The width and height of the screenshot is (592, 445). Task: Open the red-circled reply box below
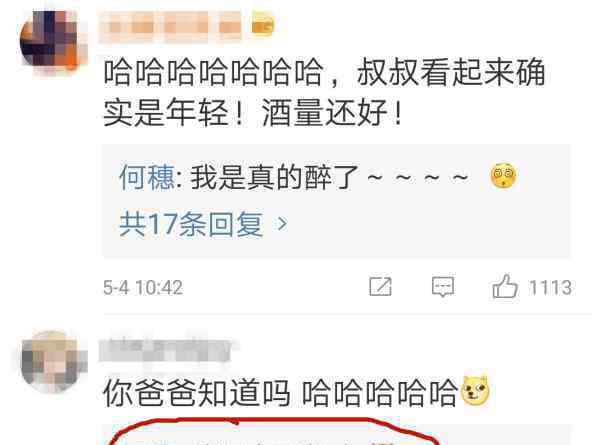[x=276, y=433]
